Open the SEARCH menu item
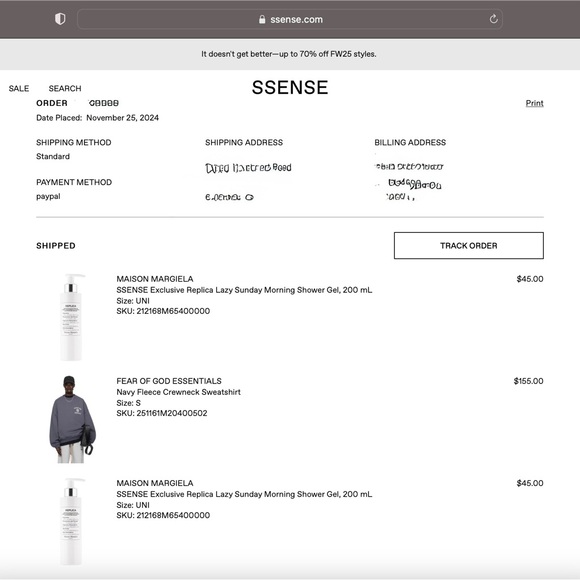The width and height of the screenshot is (580, 580). tap(65, 88)
